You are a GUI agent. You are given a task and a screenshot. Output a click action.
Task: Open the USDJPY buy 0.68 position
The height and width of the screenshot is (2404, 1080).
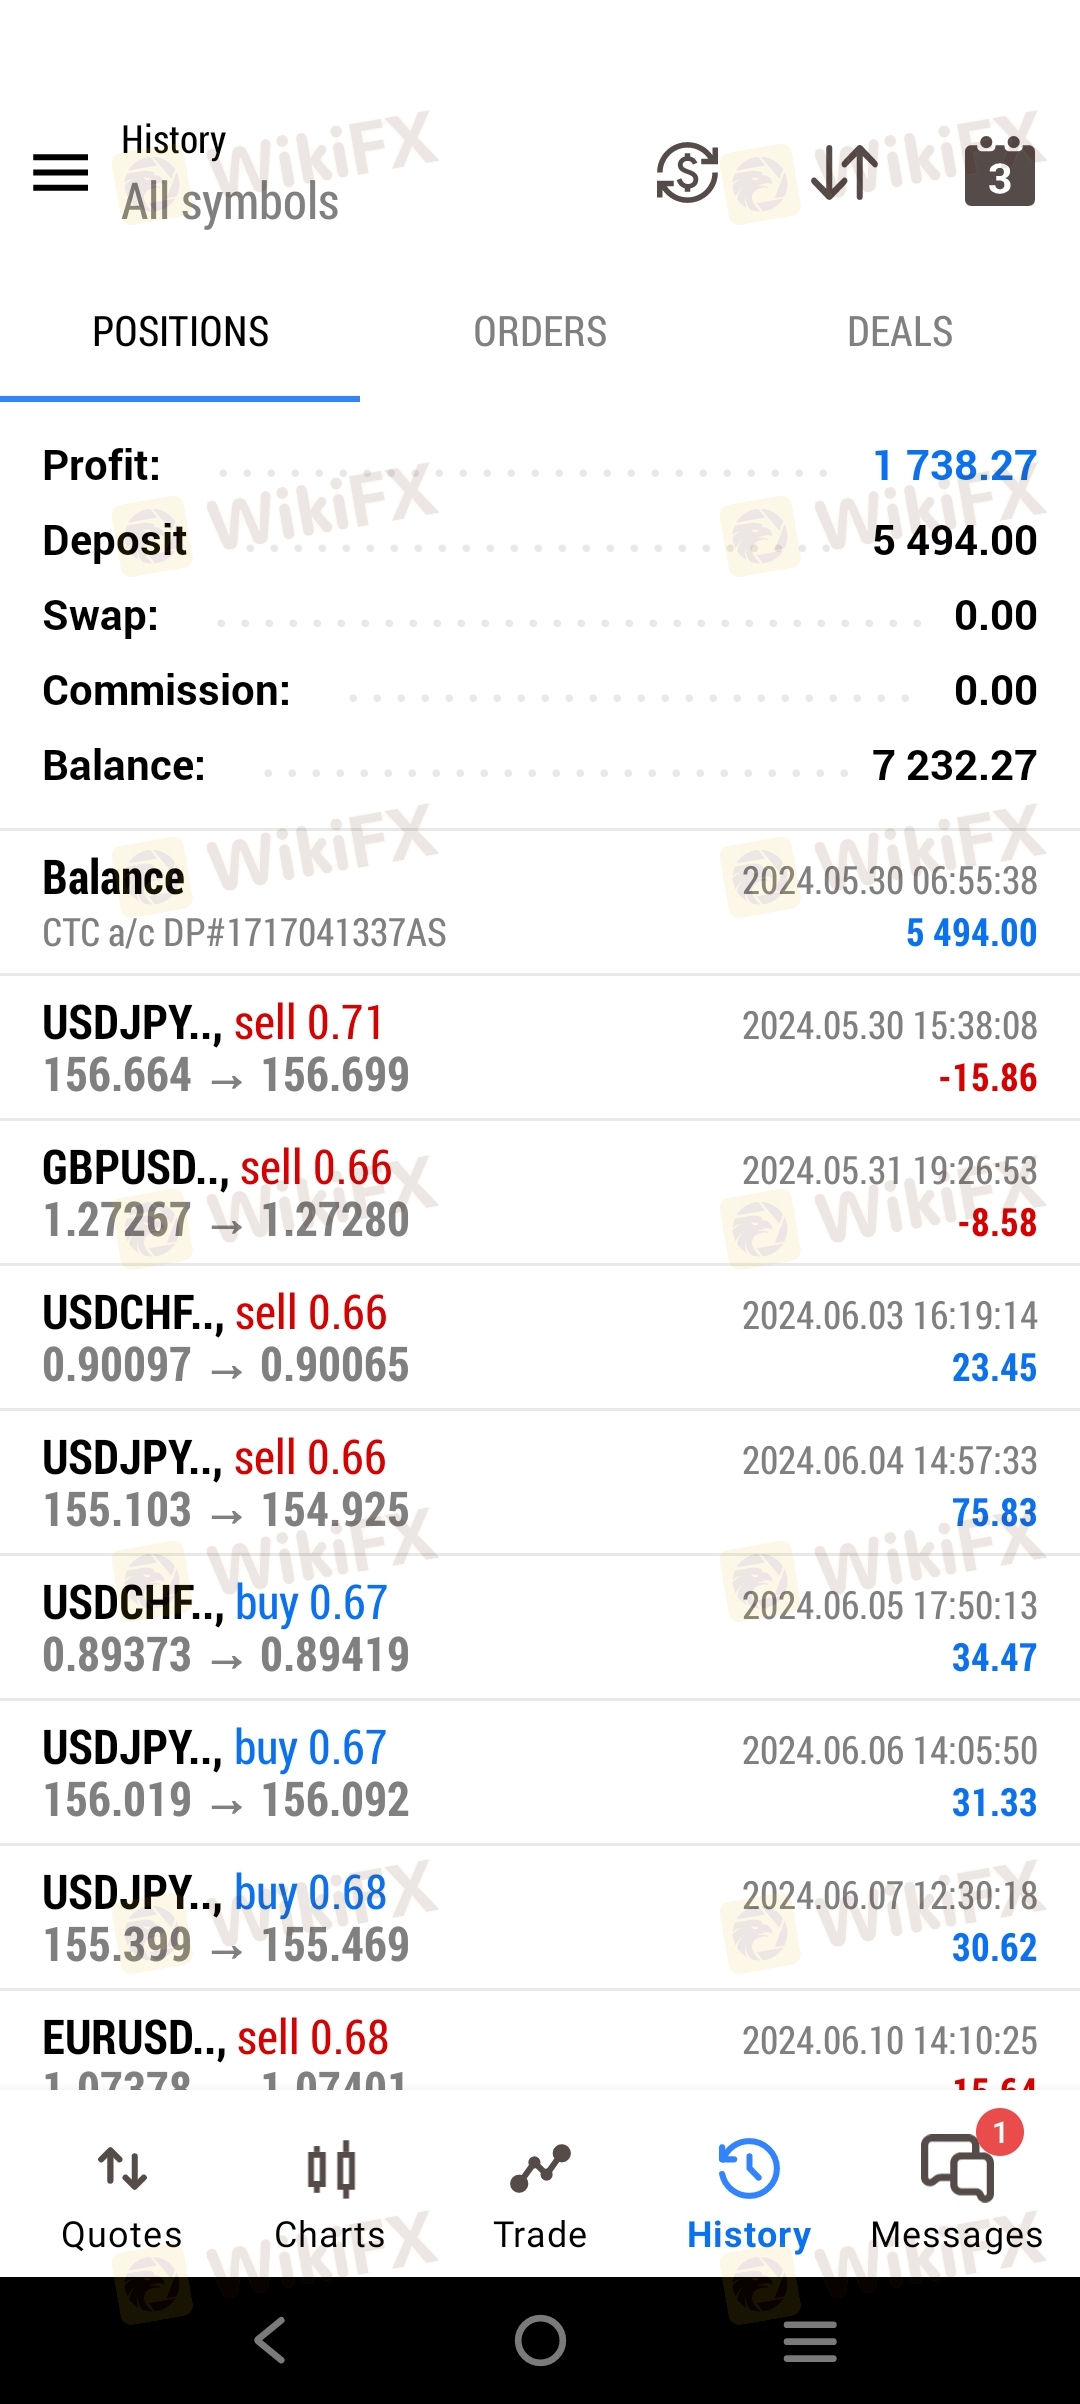[x=540, y=1918]
